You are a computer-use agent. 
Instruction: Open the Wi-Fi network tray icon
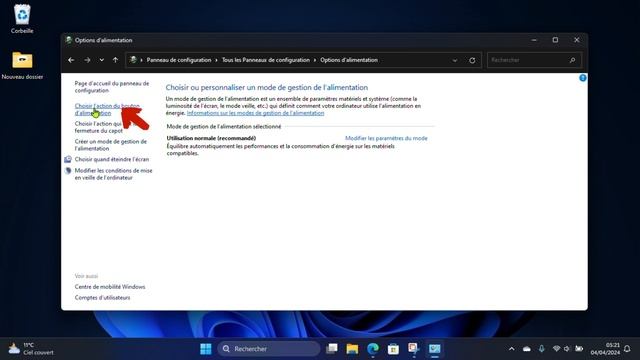[556, 349]
